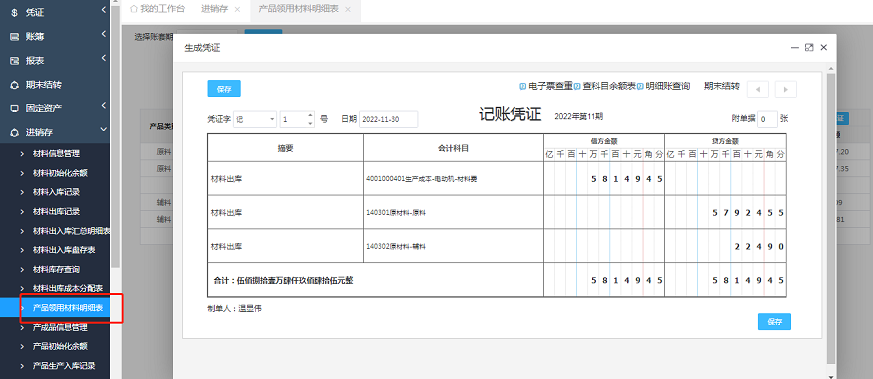This screenshot has width=873, height=379.
Task: Open 材料入库记录 in sidebar
Action: click(x=56, y=193)
